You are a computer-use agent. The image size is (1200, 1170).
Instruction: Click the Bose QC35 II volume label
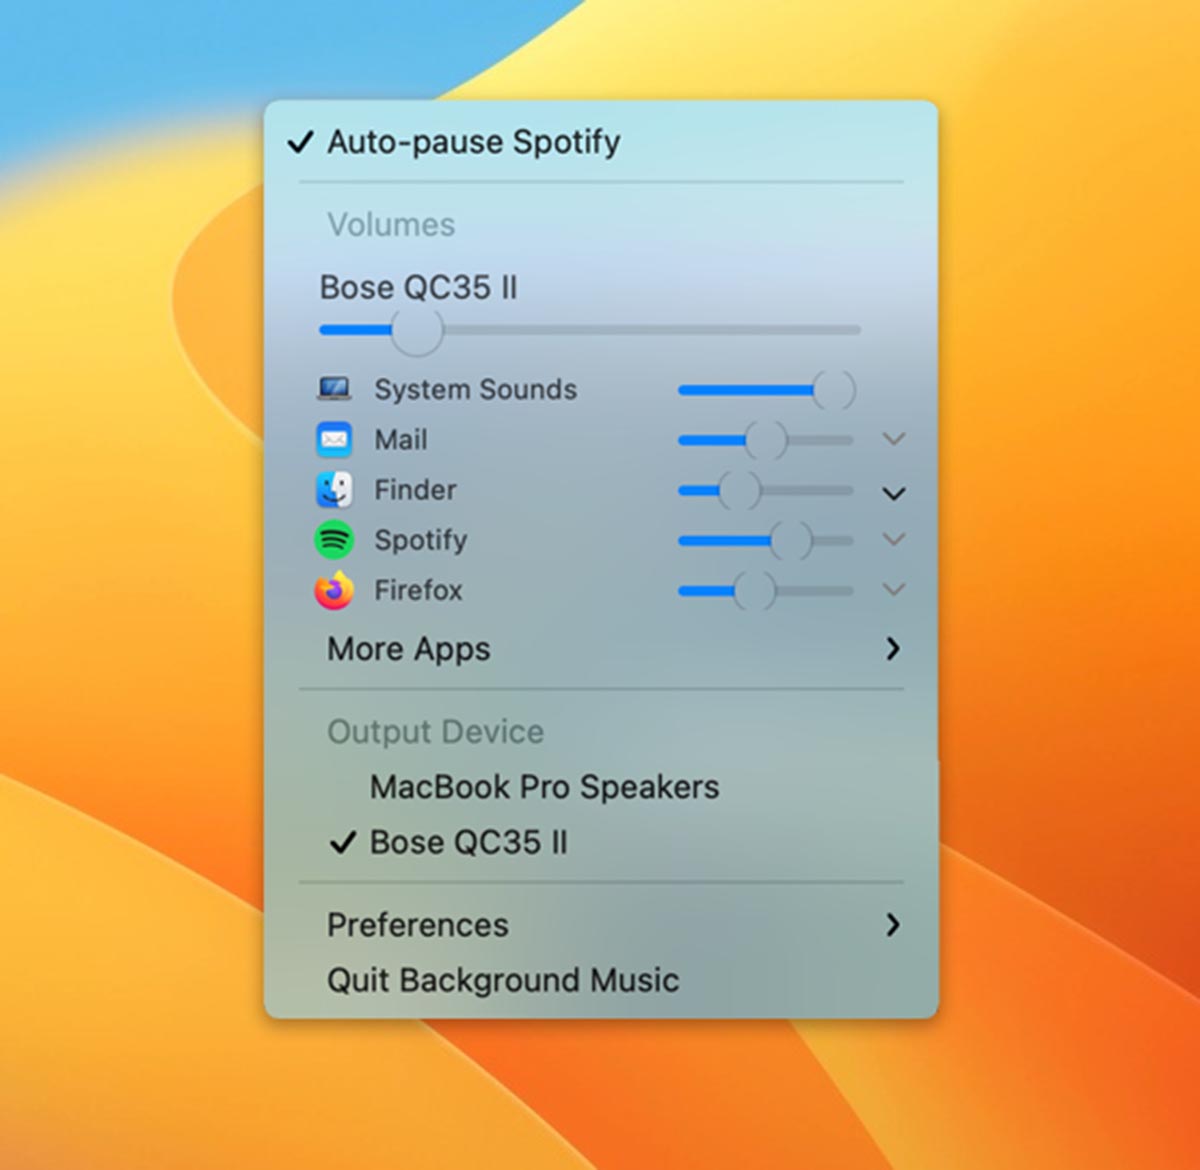click(418, 287)
